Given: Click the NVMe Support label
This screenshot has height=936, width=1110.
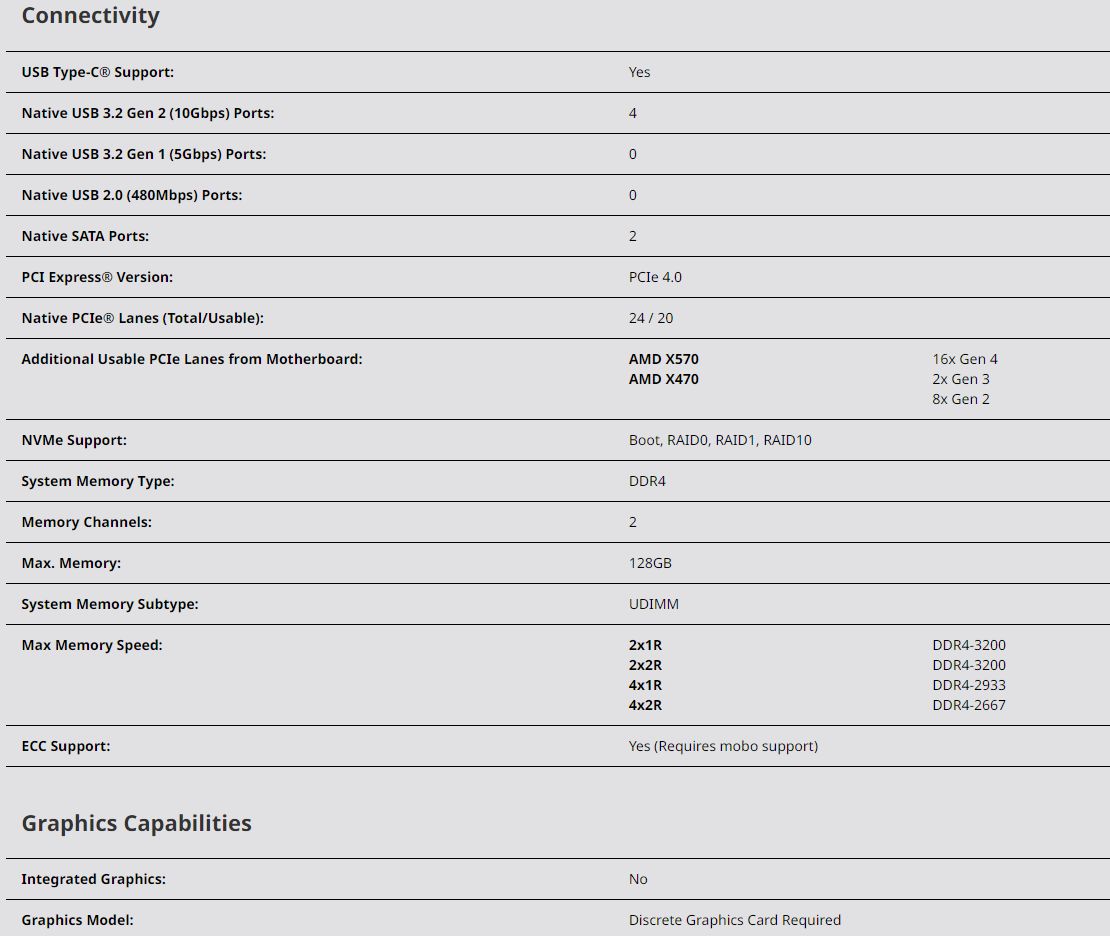Looking at the screenshot, I should 74,440.
